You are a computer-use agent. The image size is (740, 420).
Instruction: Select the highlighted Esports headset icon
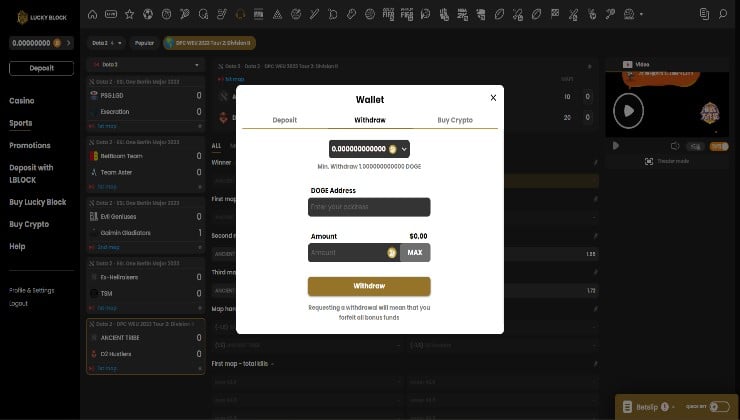coord(240,15)
